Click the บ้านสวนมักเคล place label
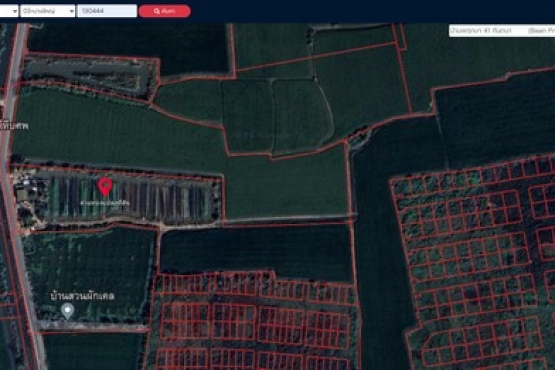Screen dimensions: 555x370 pyautogui.click(x=82, y=296)
